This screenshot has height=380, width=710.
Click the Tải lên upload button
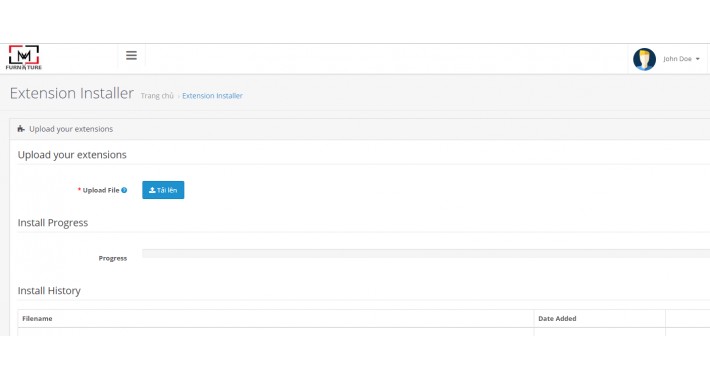(163, 190)
